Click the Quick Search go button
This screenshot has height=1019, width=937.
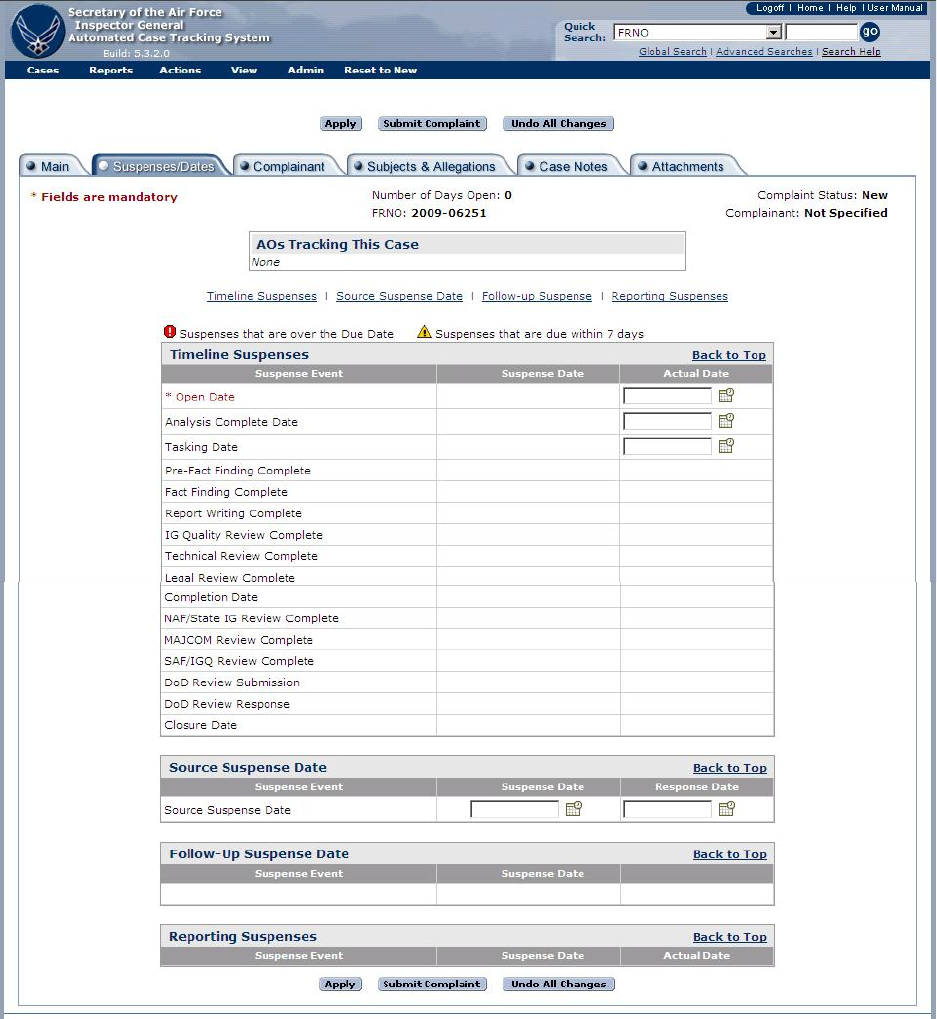(870, 31)
